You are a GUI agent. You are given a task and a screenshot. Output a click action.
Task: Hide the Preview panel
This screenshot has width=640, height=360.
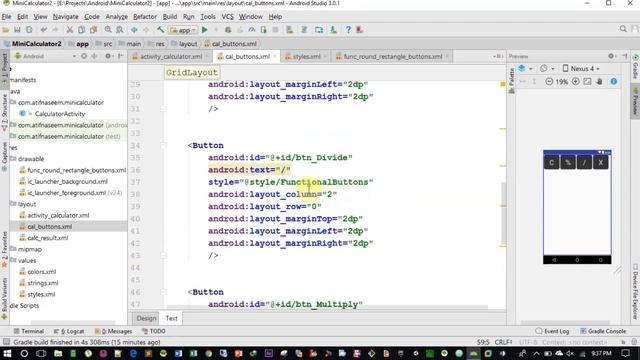(624, 56)
